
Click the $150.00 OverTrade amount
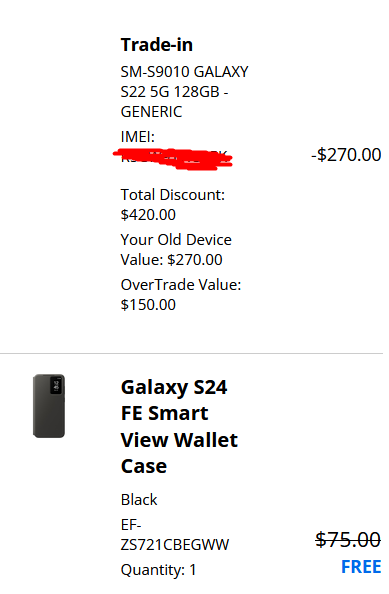pos(148,305)
